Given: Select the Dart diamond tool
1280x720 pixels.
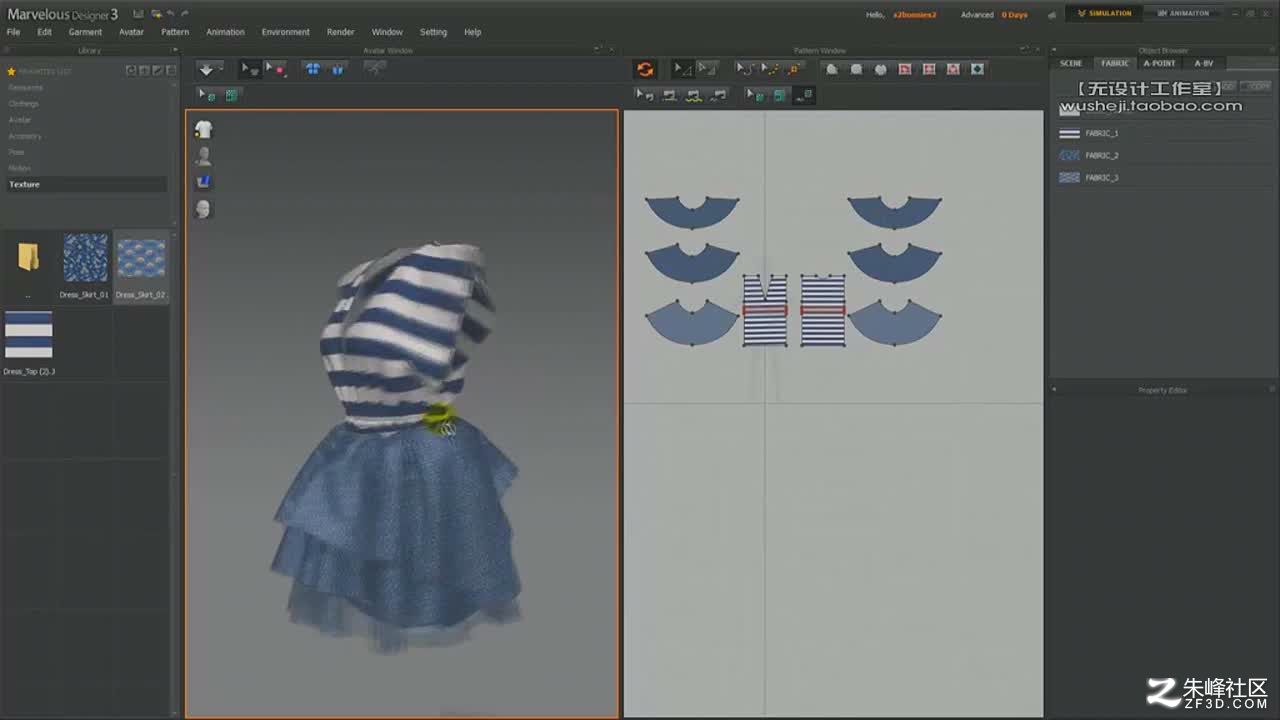Looking at the screenshot, I should tap(977, 69).
